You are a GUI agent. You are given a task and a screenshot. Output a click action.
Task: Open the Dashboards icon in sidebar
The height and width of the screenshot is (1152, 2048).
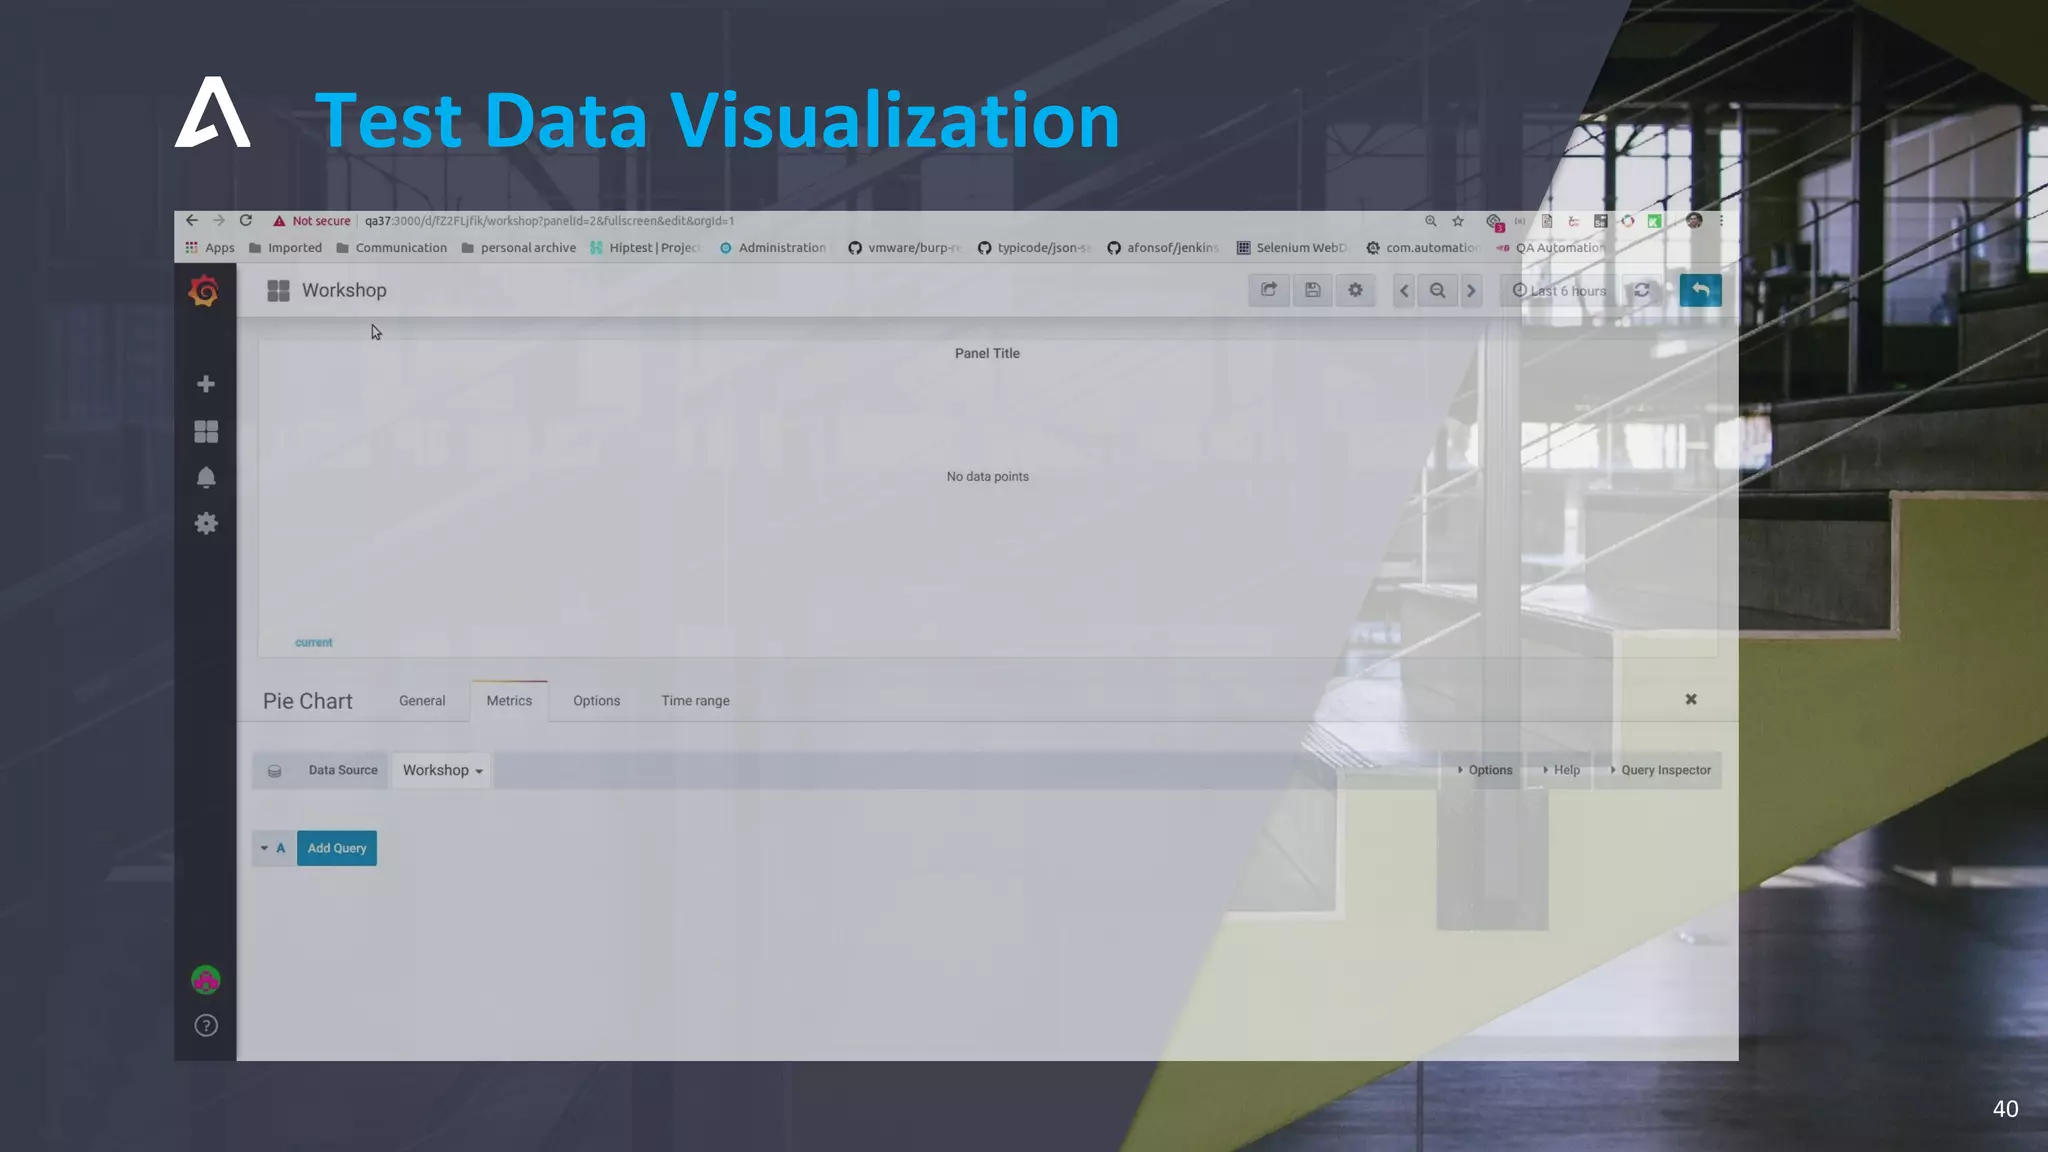click(x=206, y=431)
